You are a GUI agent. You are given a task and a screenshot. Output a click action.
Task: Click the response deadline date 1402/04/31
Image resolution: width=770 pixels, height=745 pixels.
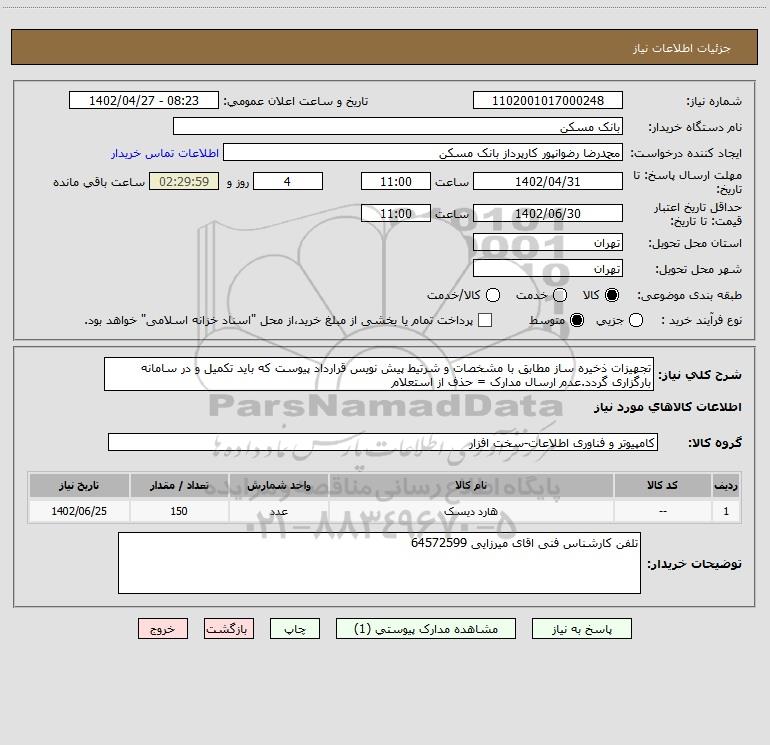click(548, 182)
